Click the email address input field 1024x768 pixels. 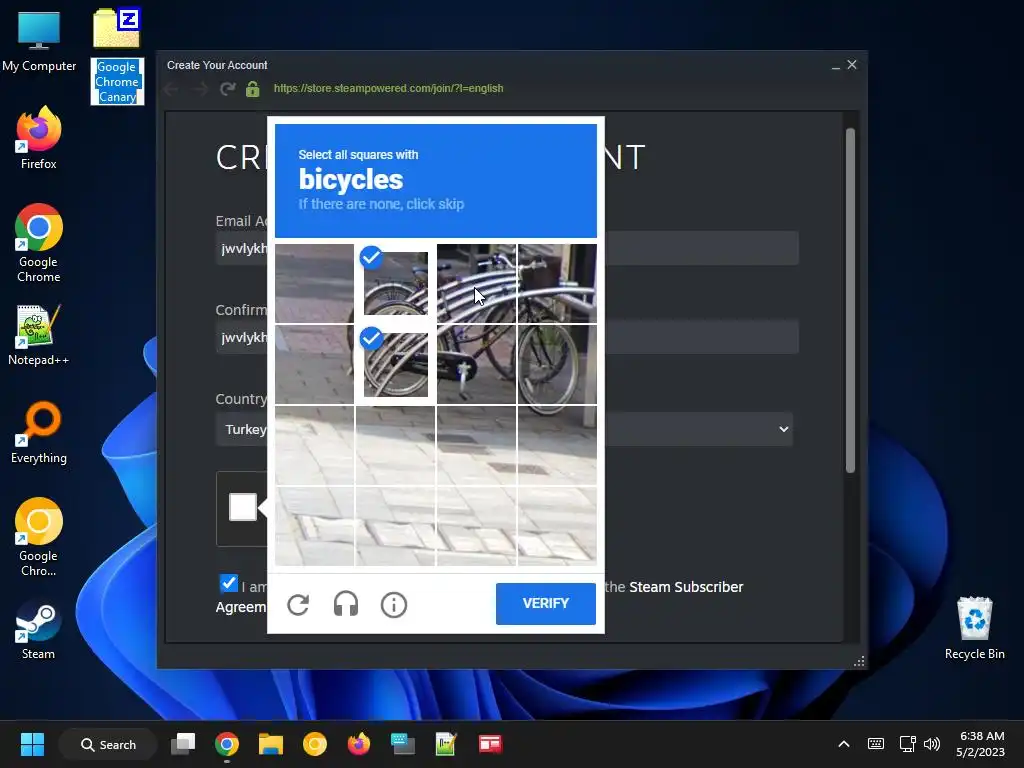tap(507, 248)
